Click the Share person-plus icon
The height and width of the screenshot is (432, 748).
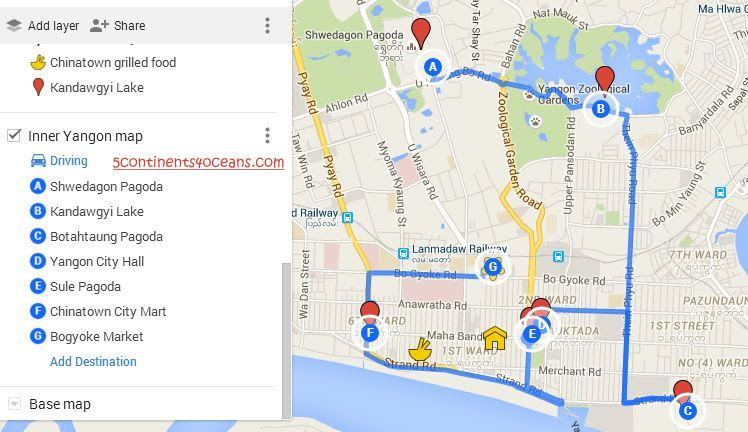[x=99, y=25]
